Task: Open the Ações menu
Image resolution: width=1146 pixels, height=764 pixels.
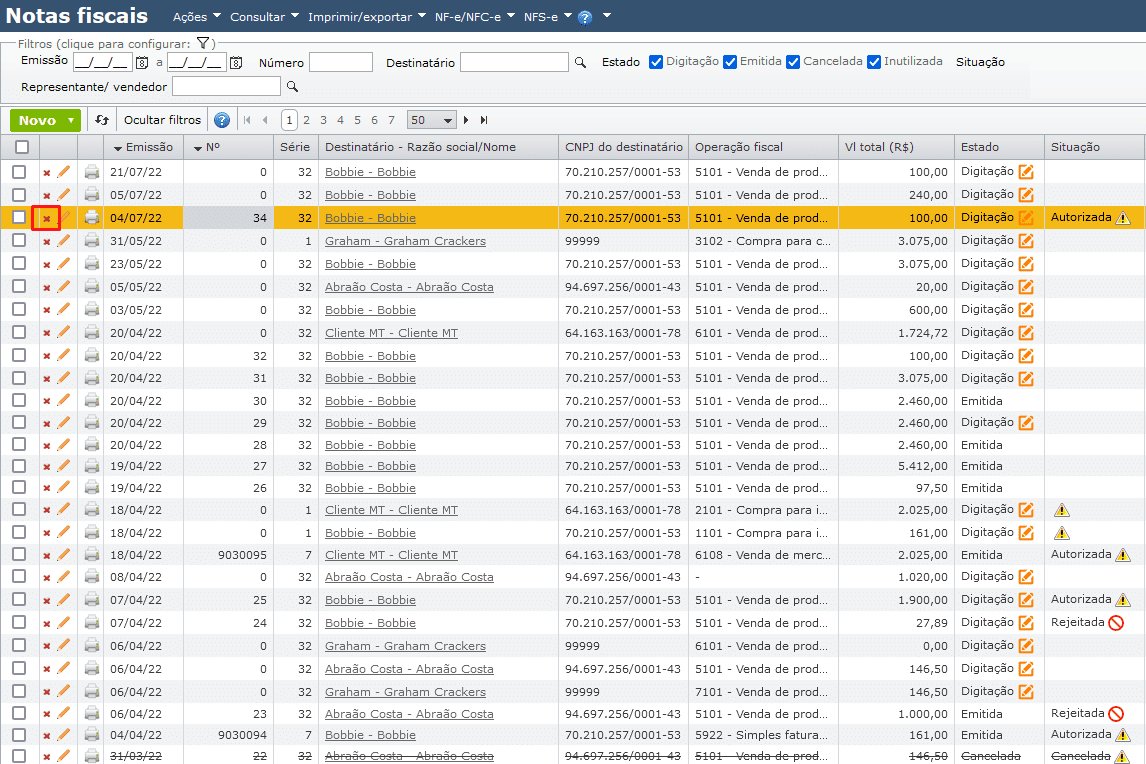Action: point(197,17)
